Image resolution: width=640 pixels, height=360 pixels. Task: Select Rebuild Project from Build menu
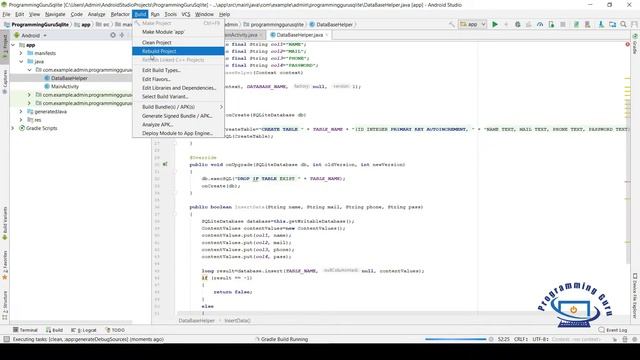pyautogui.click(x=178, y=51)
